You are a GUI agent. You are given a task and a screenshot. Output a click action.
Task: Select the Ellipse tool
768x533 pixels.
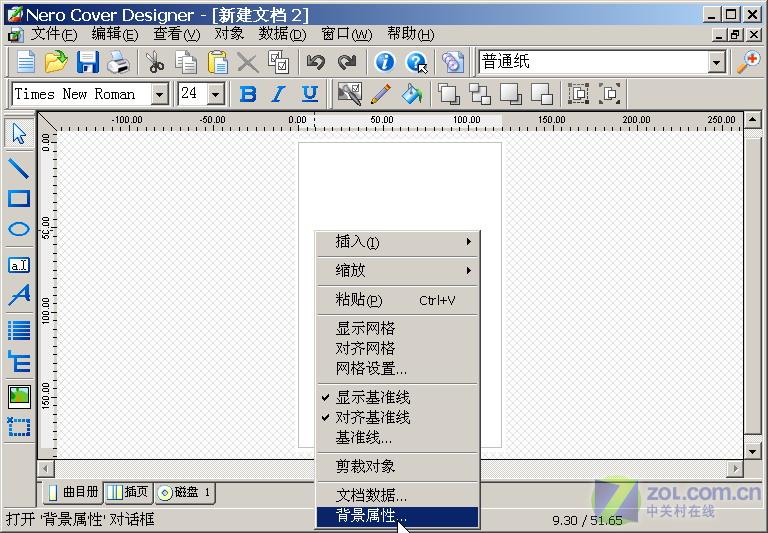pyautogui.click(x=19, y=229)
